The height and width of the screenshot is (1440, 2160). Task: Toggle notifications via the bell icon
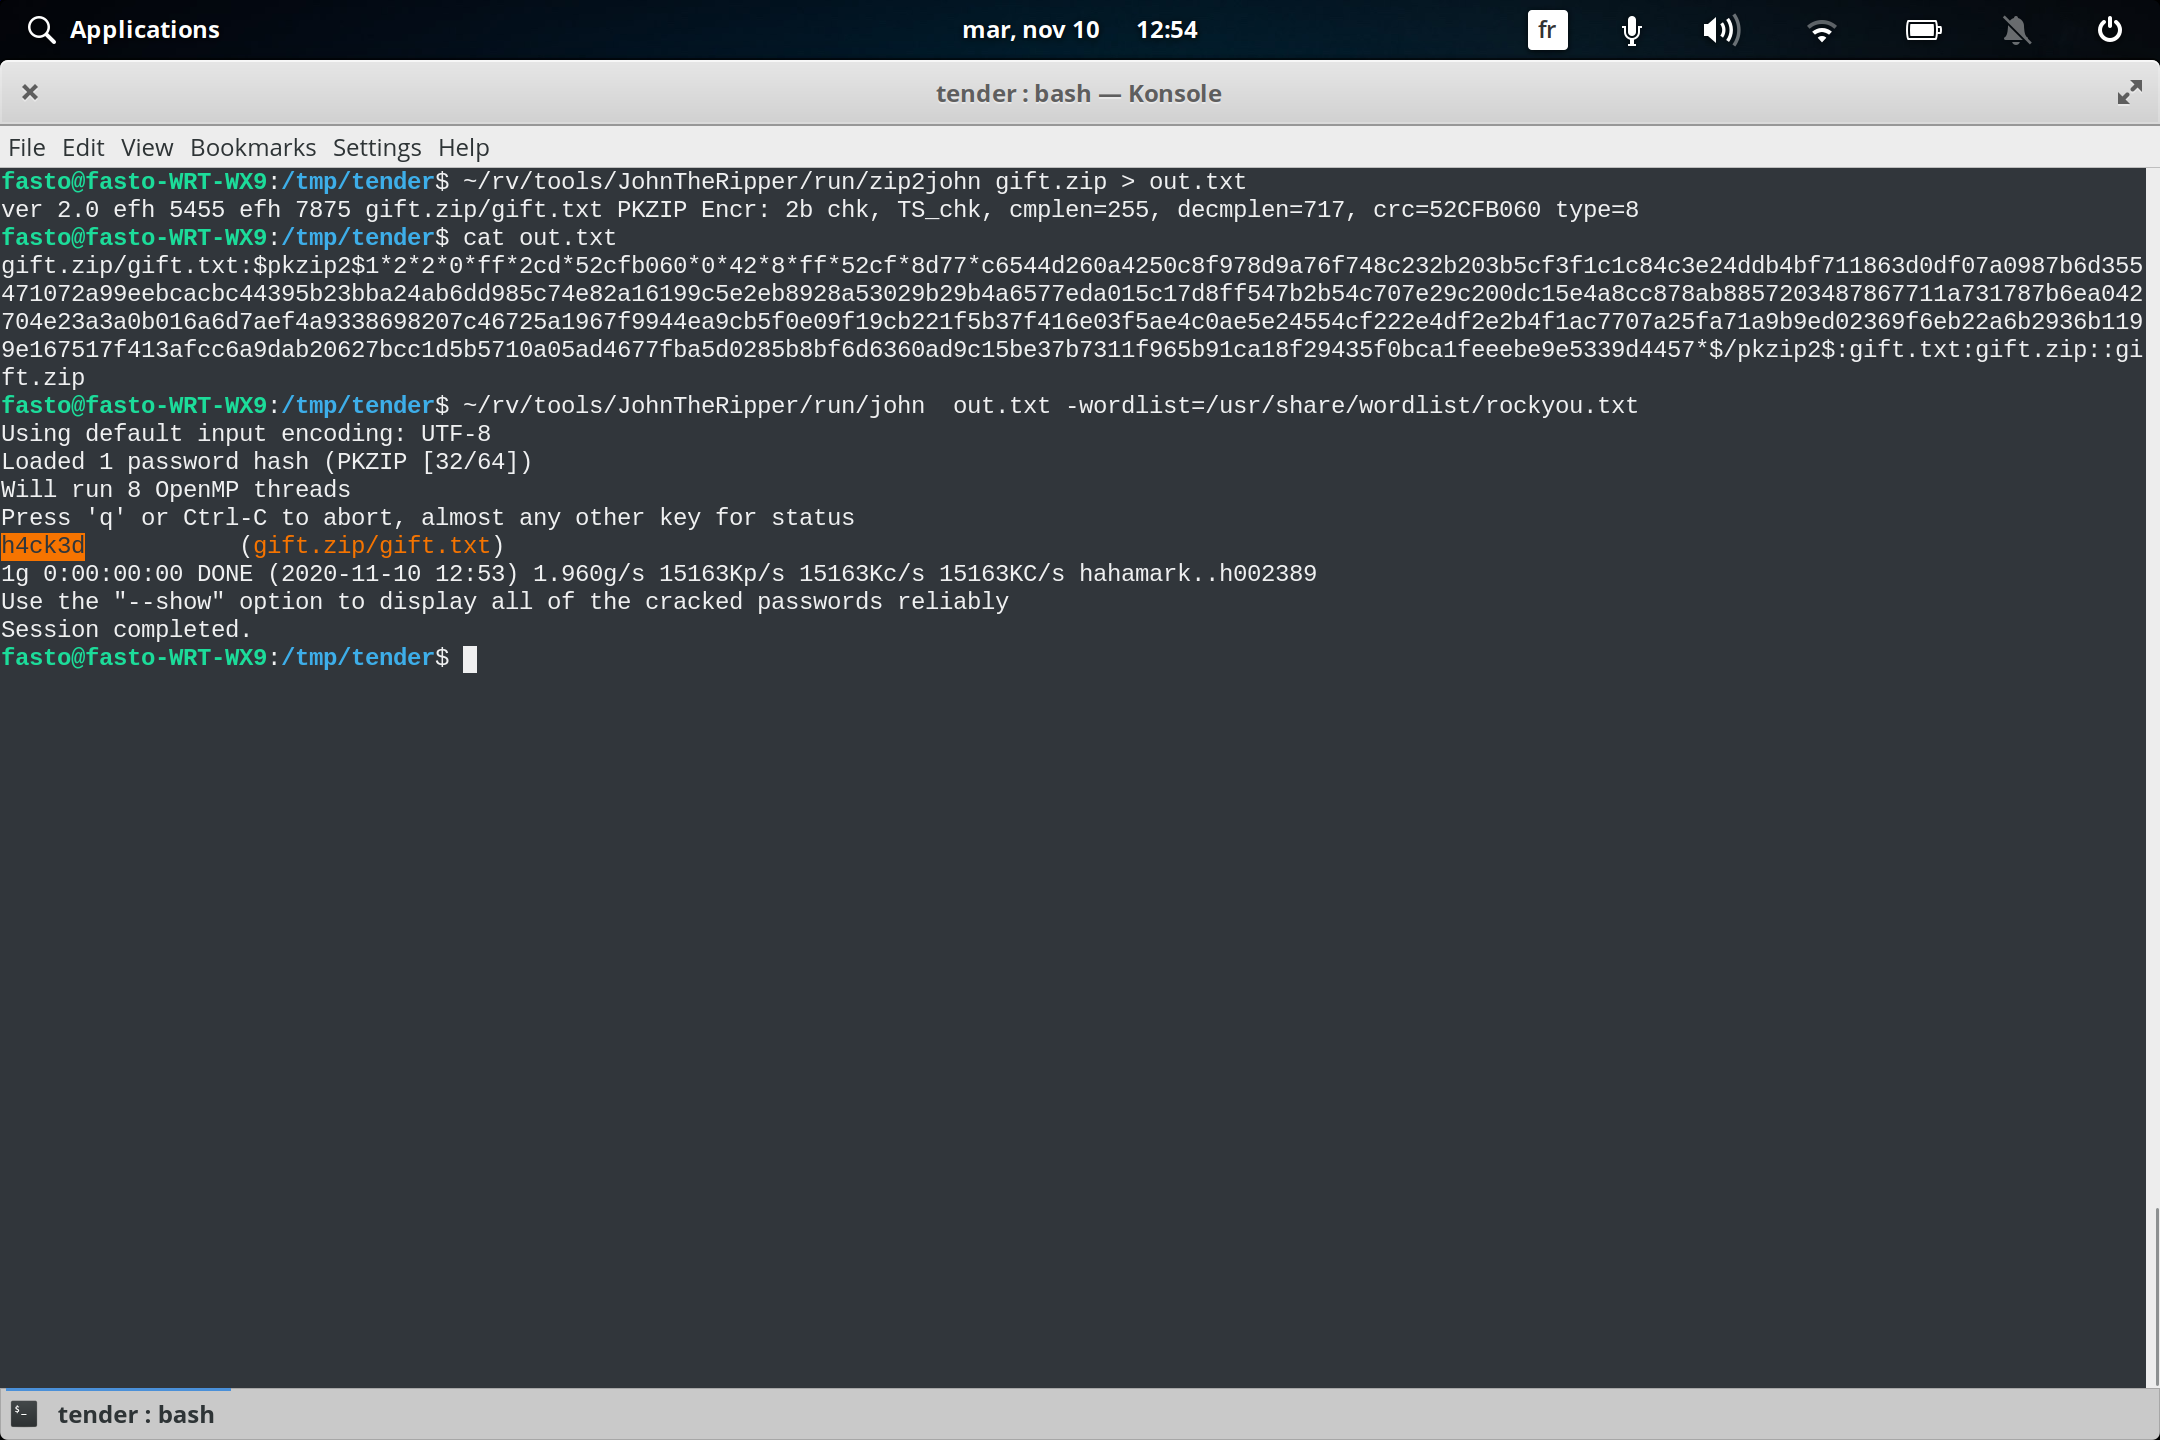pyautogui.click(x=2015, y=30)
